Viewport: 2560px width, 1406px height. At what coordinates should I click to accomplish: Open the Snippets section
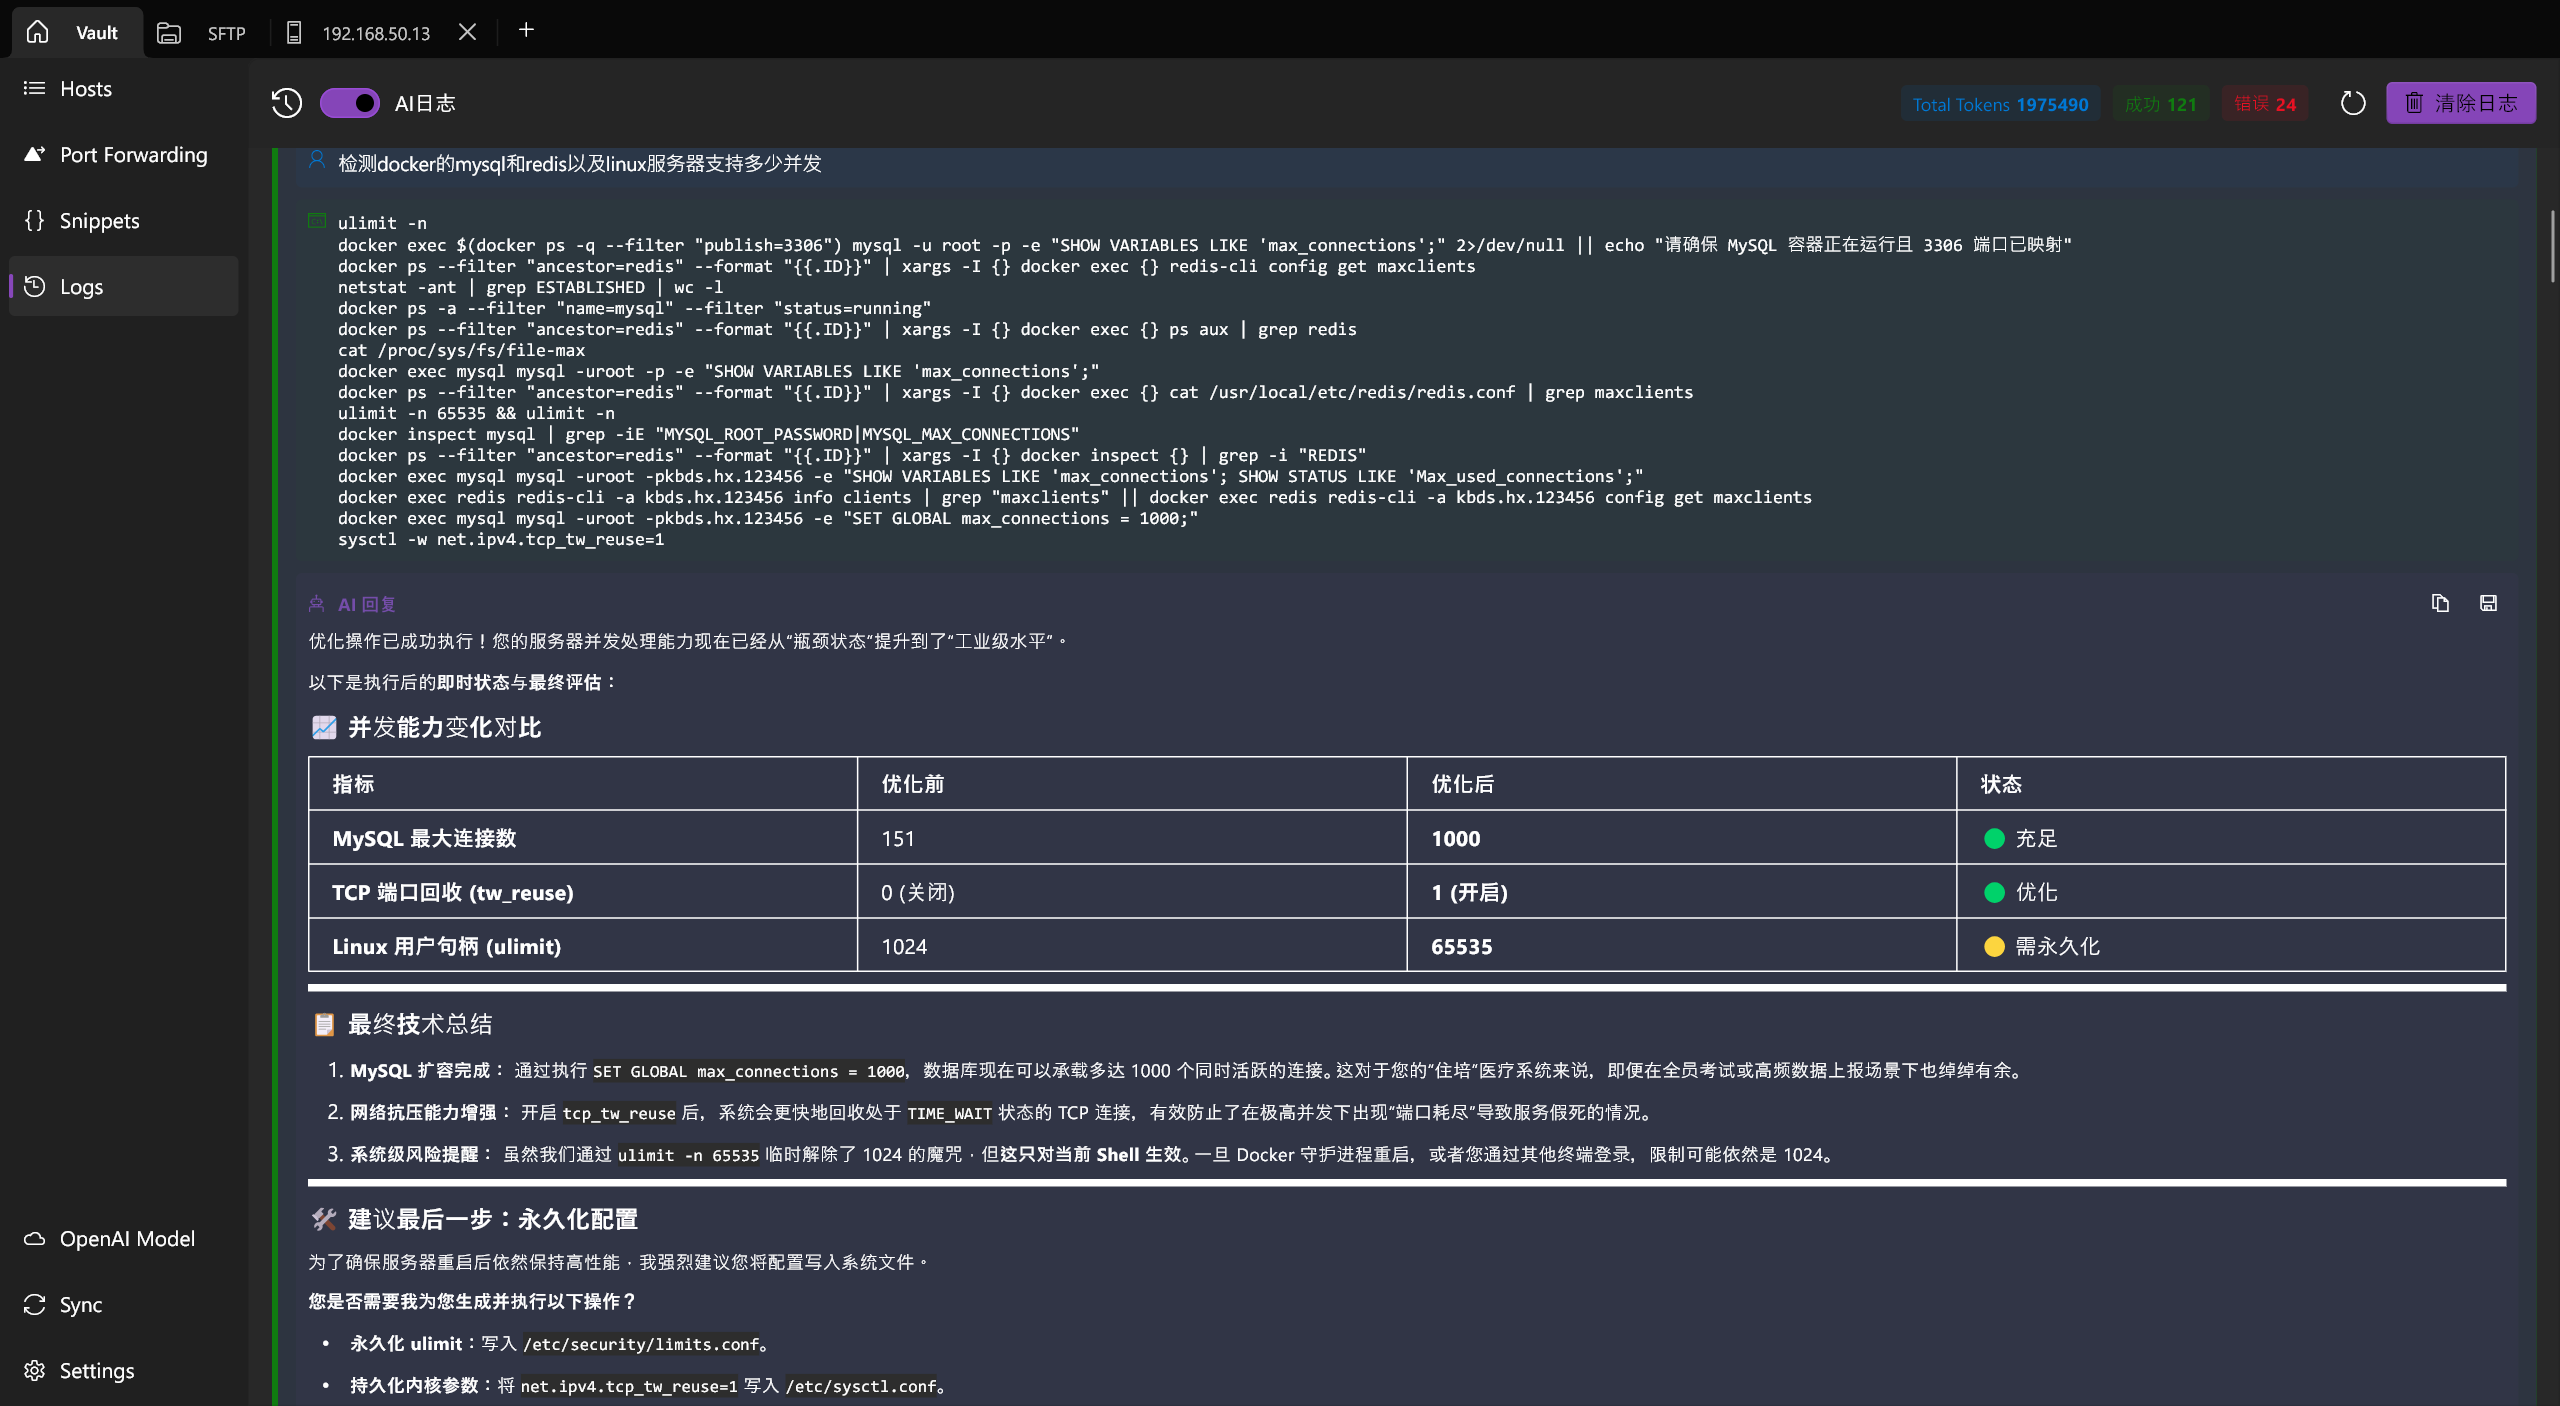[x=99, y=221]
